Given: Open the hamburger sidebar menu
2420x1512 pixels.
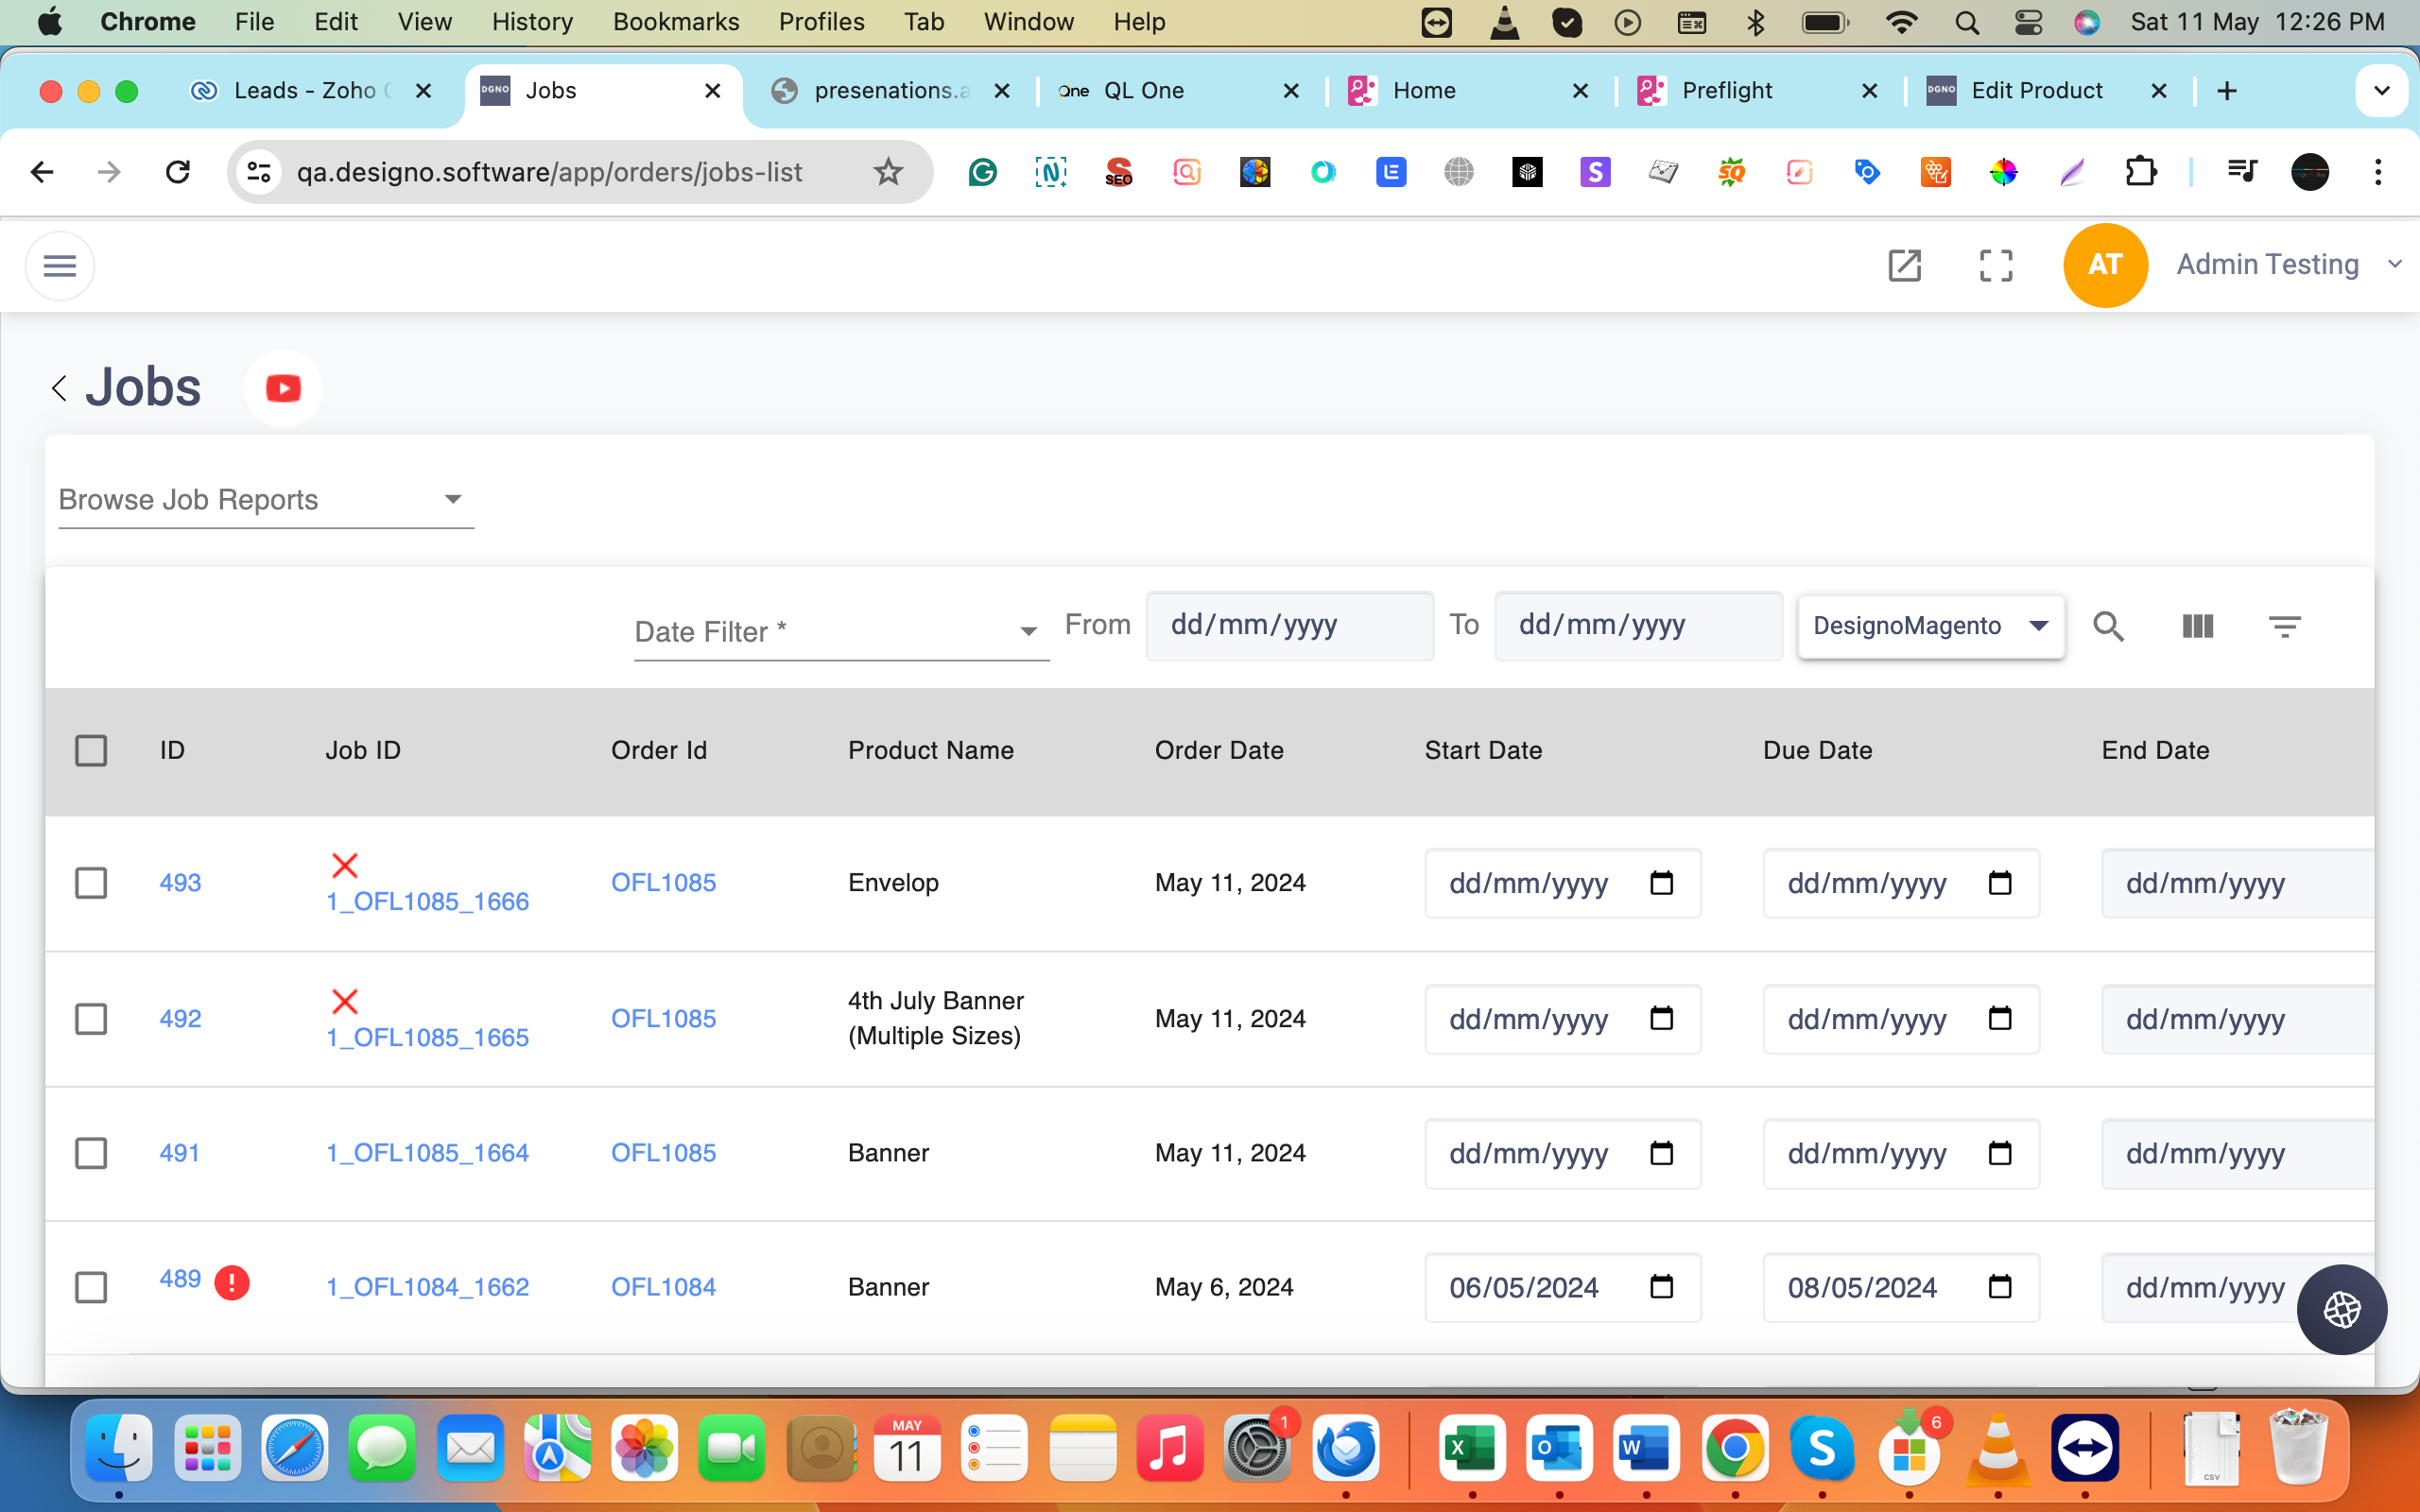Looking at the screenshot, I should click(x=60, y=266).
